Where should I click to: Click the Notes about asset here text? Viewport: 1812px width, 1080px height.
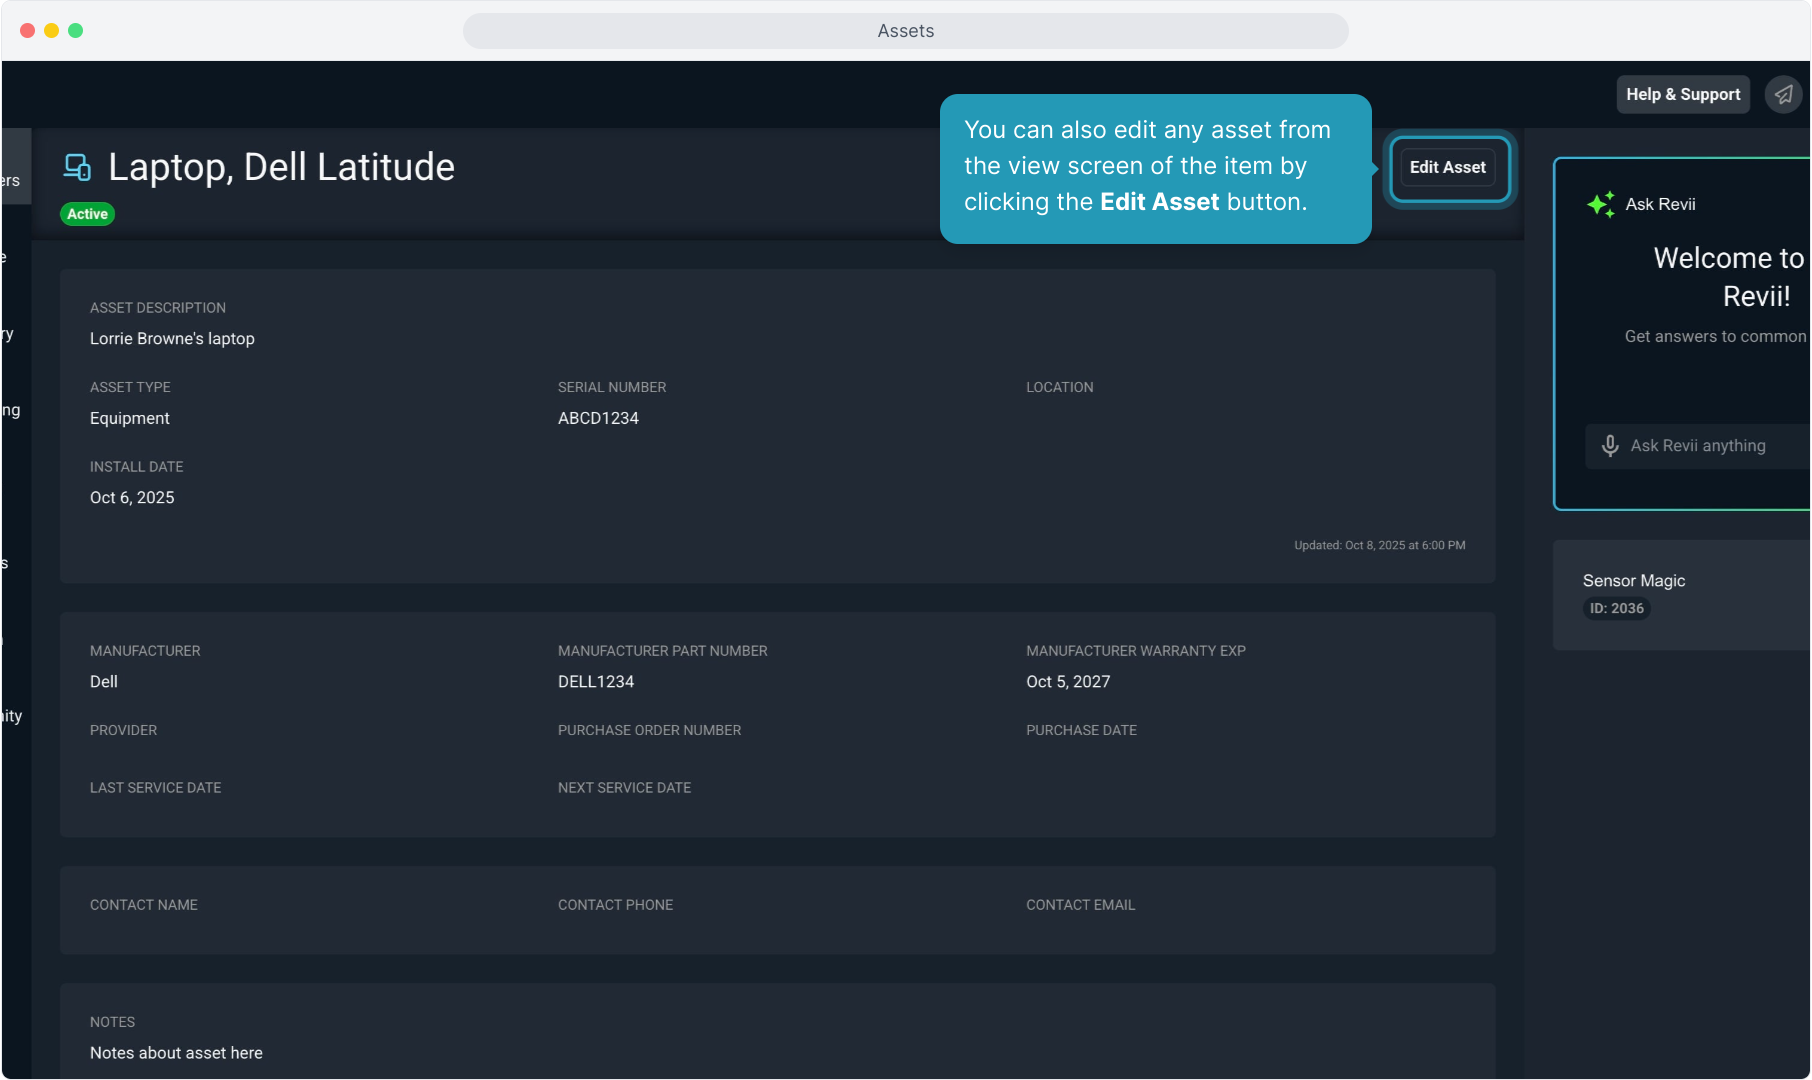[x=176, y=1053]
